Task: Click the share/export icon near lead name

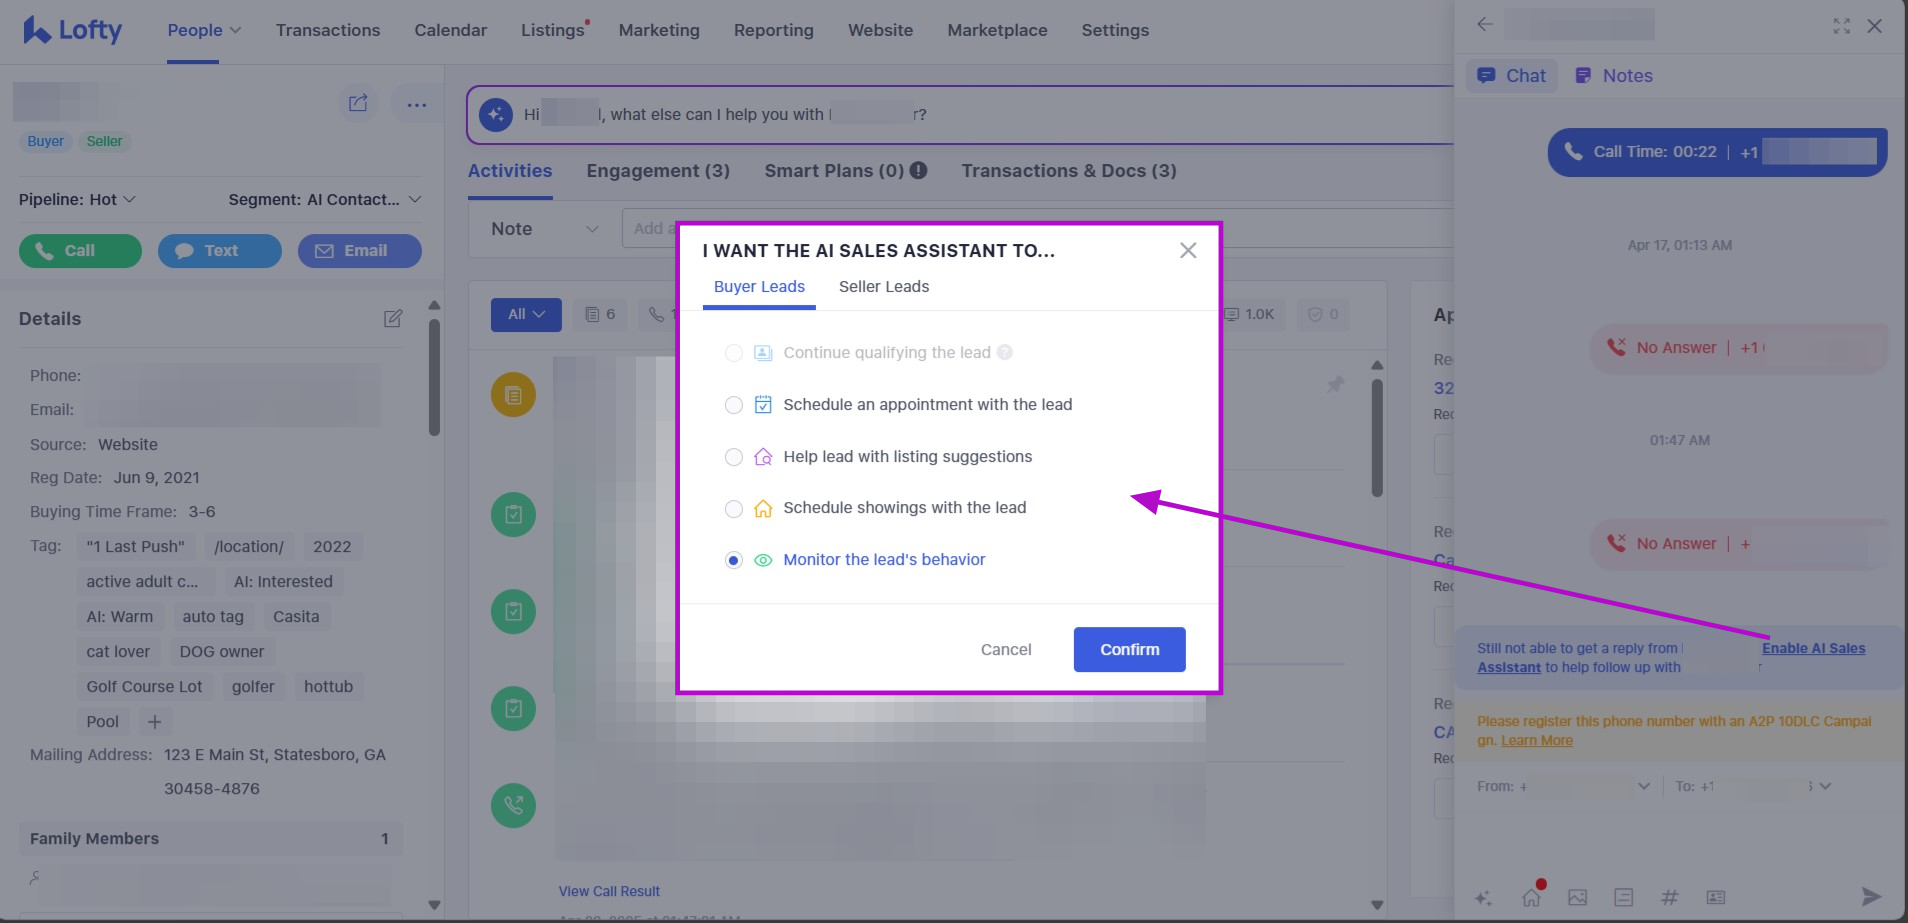Action: click(x=358, y=103)
